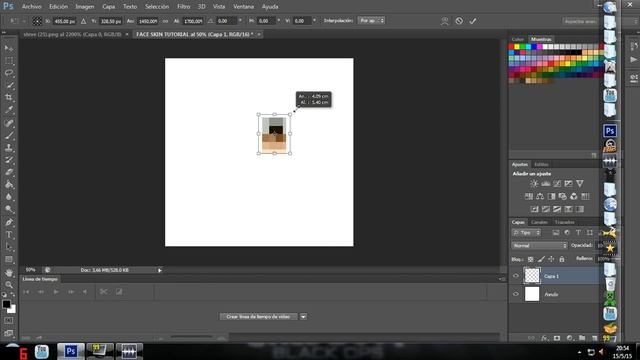Switch to the Color panel tab
Viewport: 640px width, 360px height.
point(518,39)
